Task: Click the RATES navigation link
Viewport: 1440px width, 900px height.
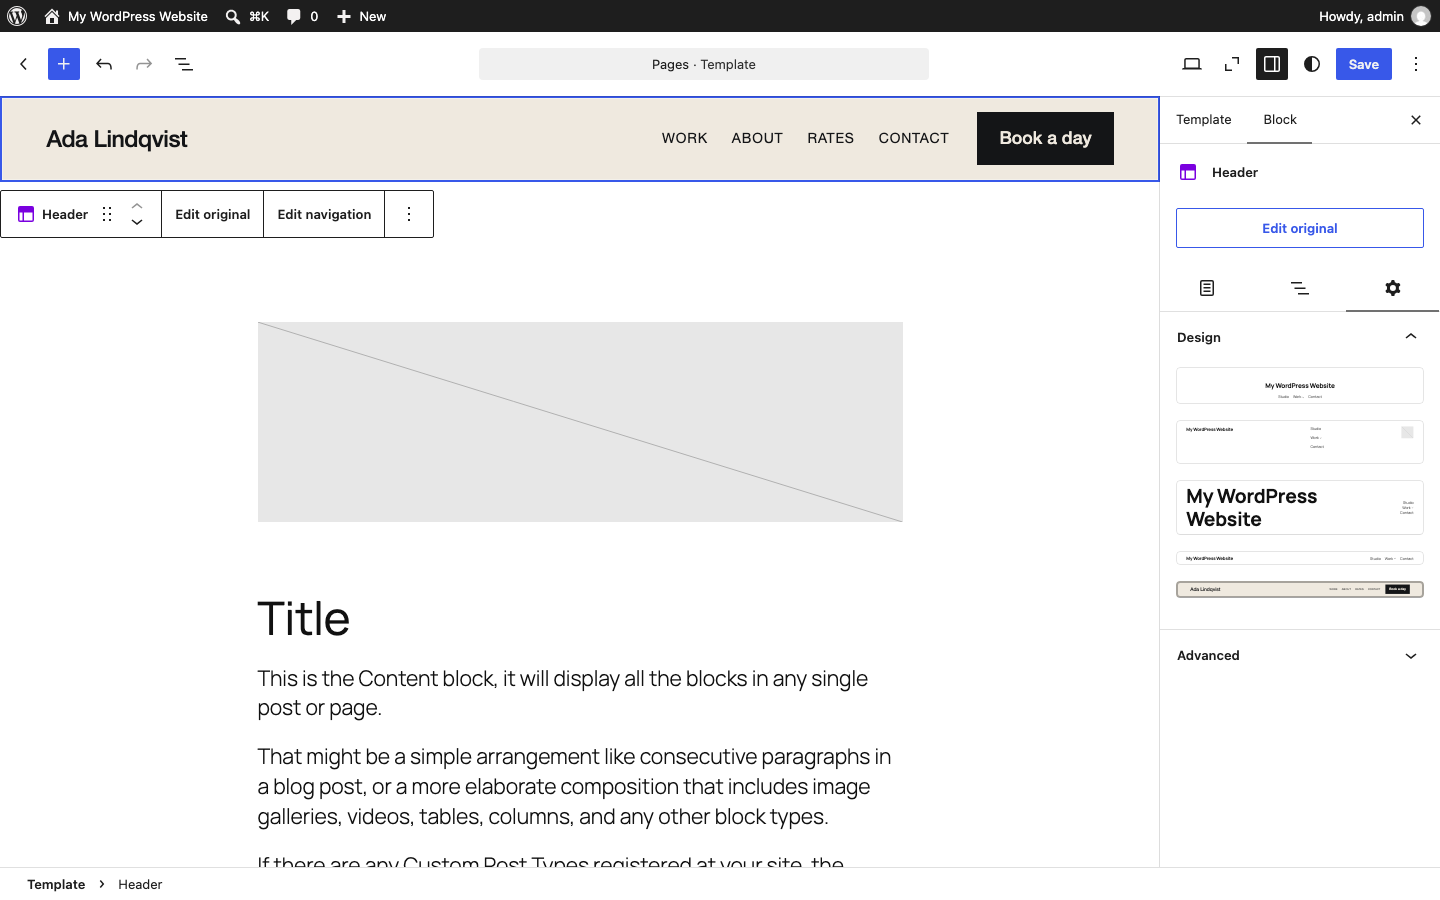Action: pos(831,138)
